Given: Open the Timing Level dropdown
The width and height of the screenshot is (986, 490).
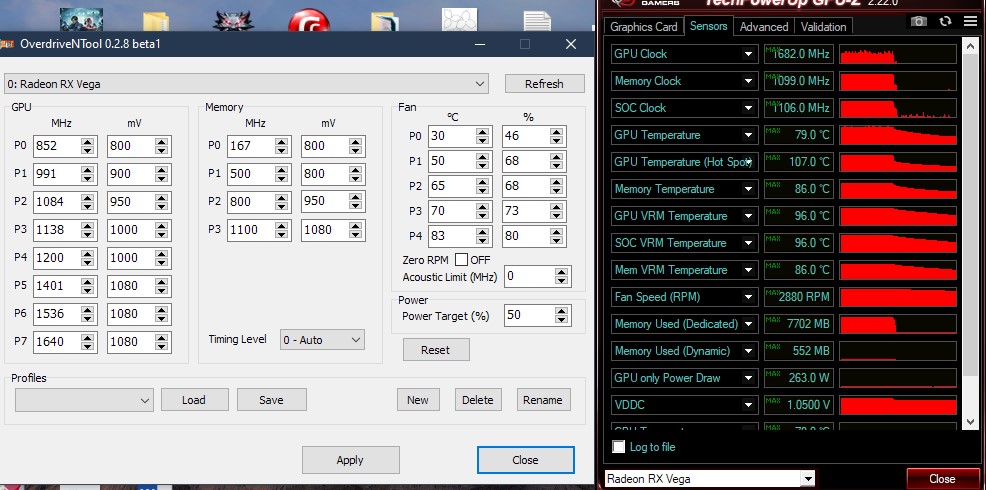Looking at the screenshot, I should pos(321,340).
